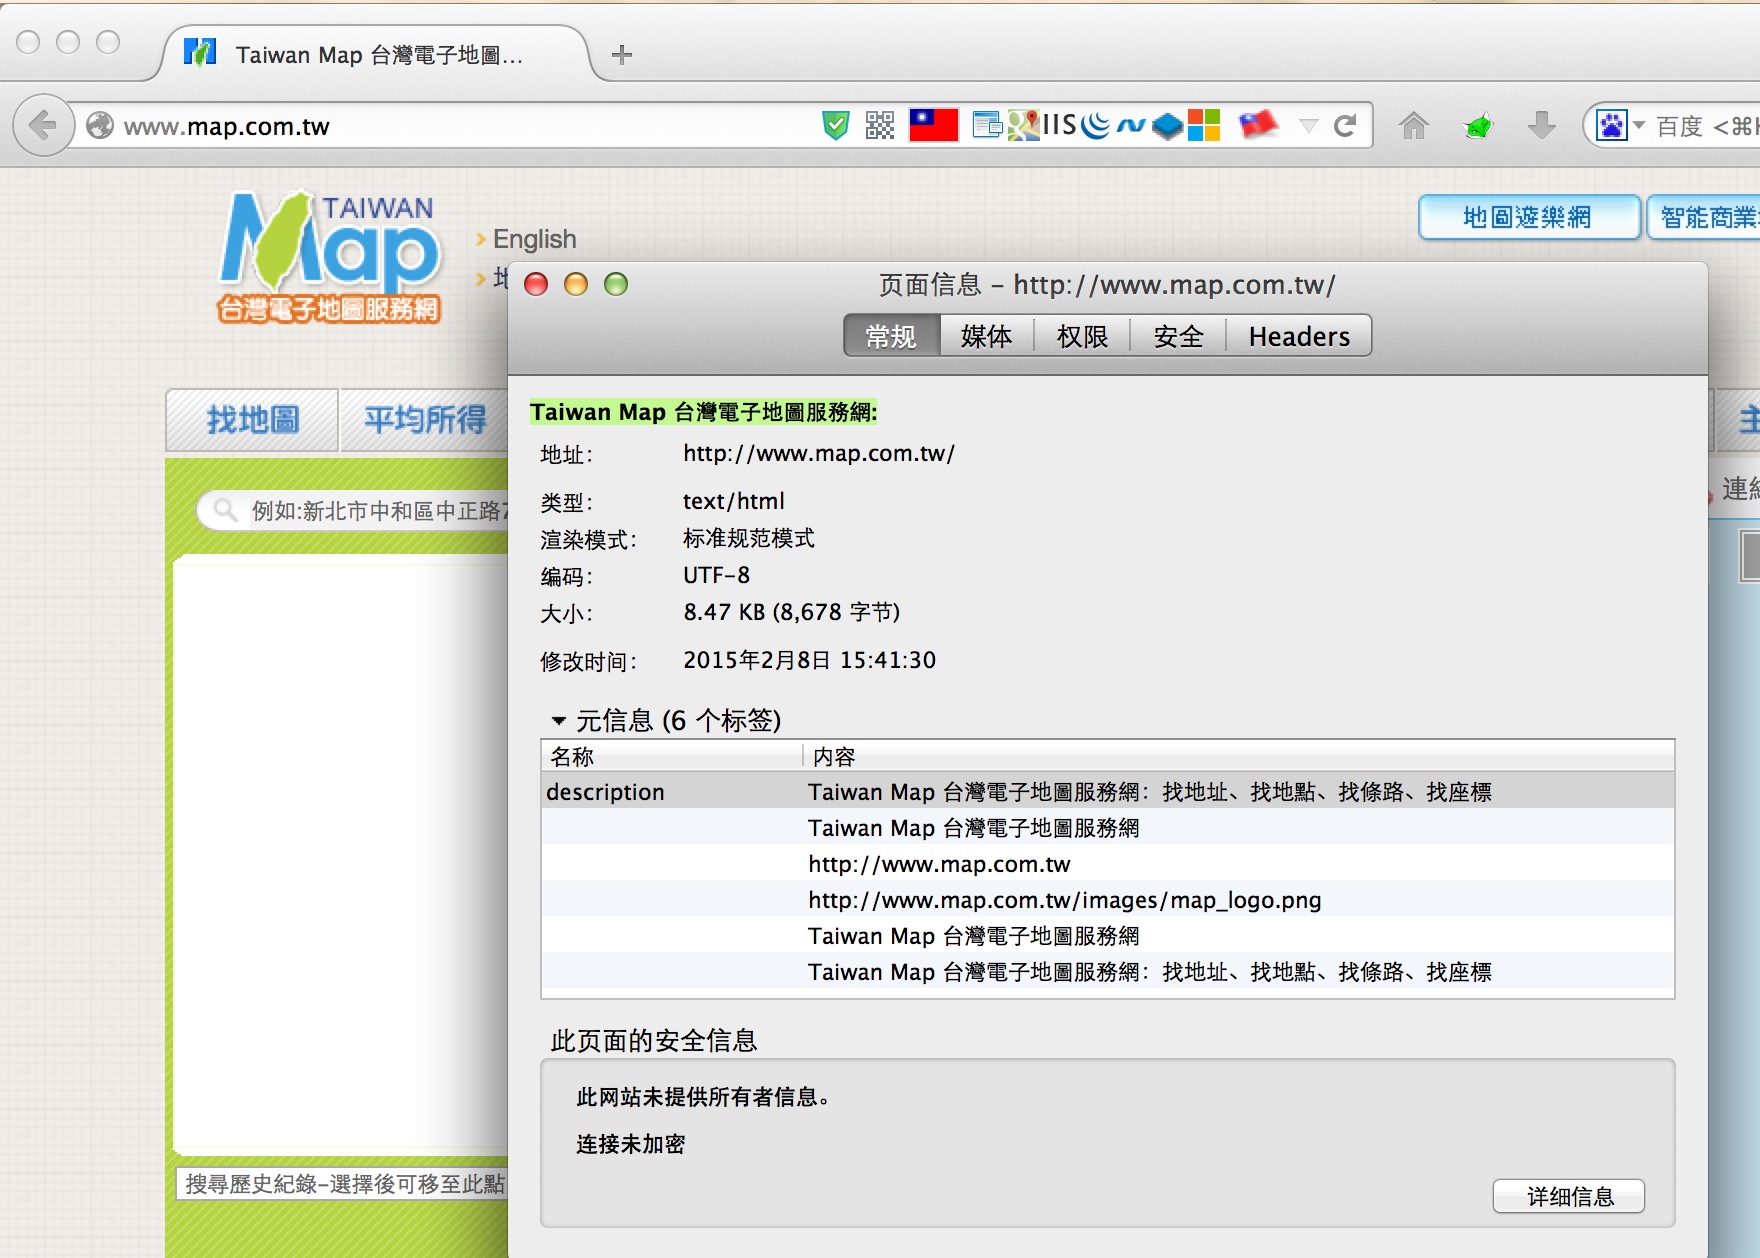This screenshot has width=1760, height=1258.
Task: Click the Google Maps pin icon
Action: 1023,125
